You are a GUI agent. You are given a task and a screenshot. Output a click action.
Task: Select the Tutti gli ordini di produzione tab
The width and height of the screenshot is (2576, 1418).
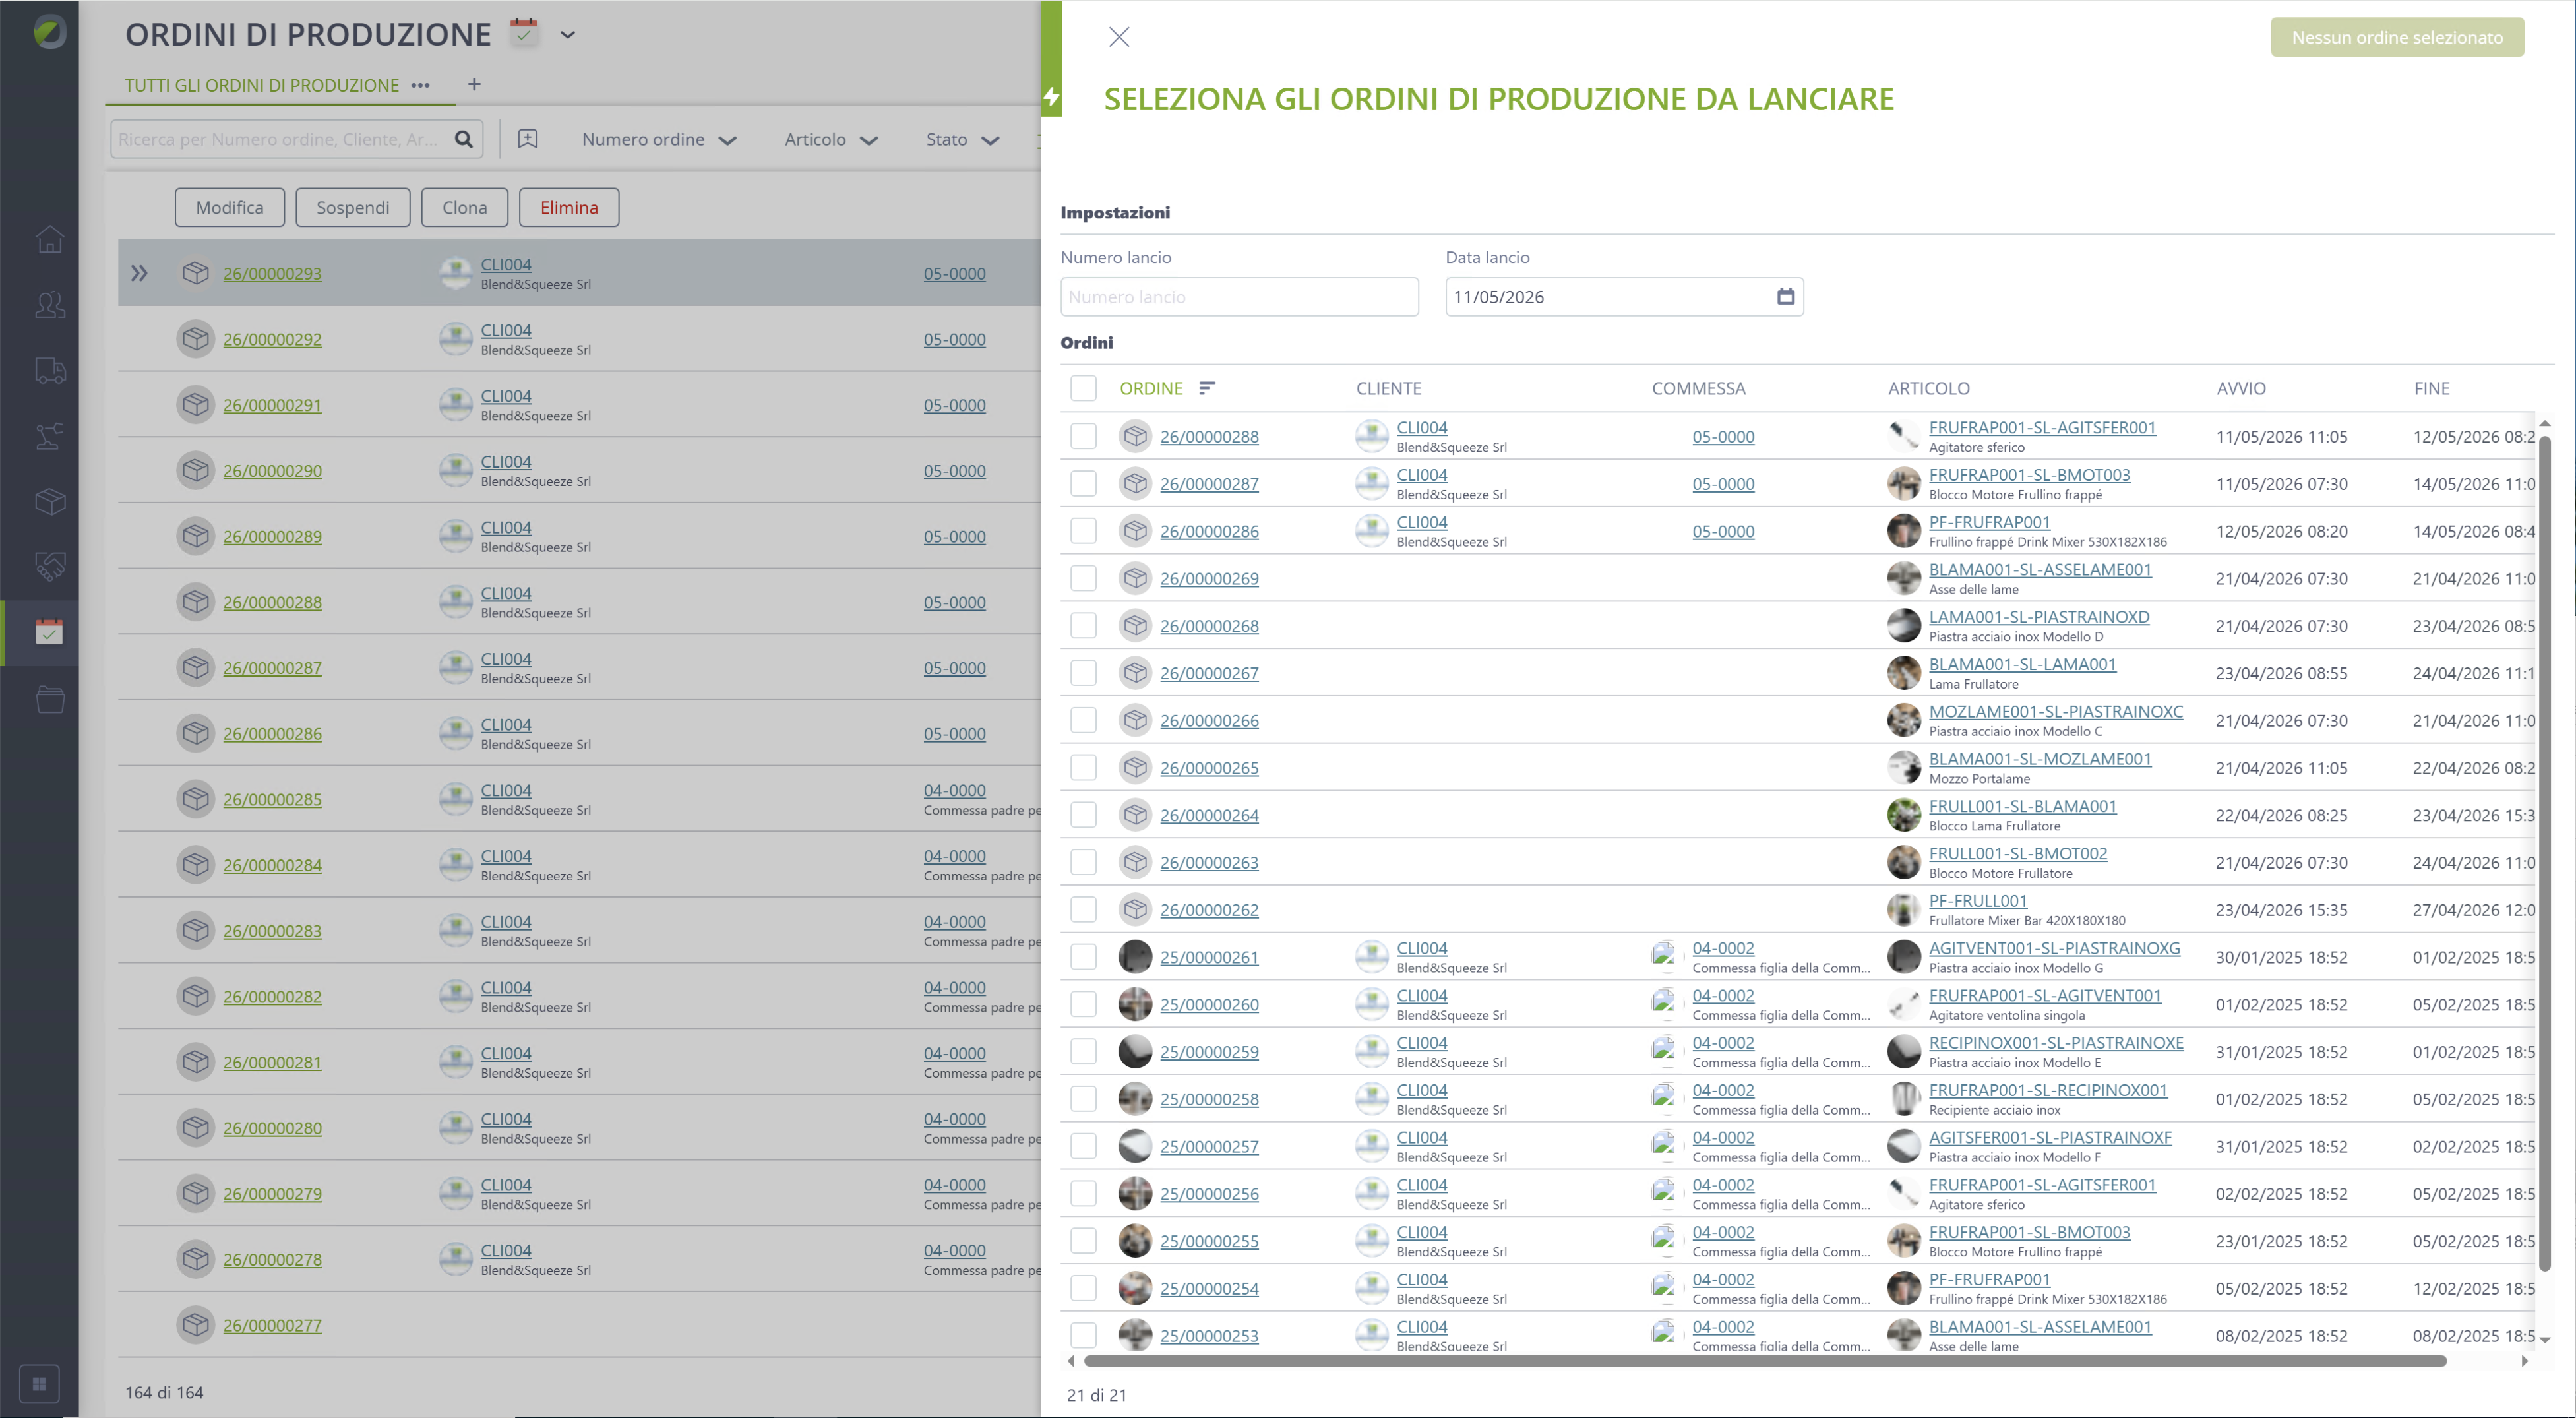click(262, 85)
